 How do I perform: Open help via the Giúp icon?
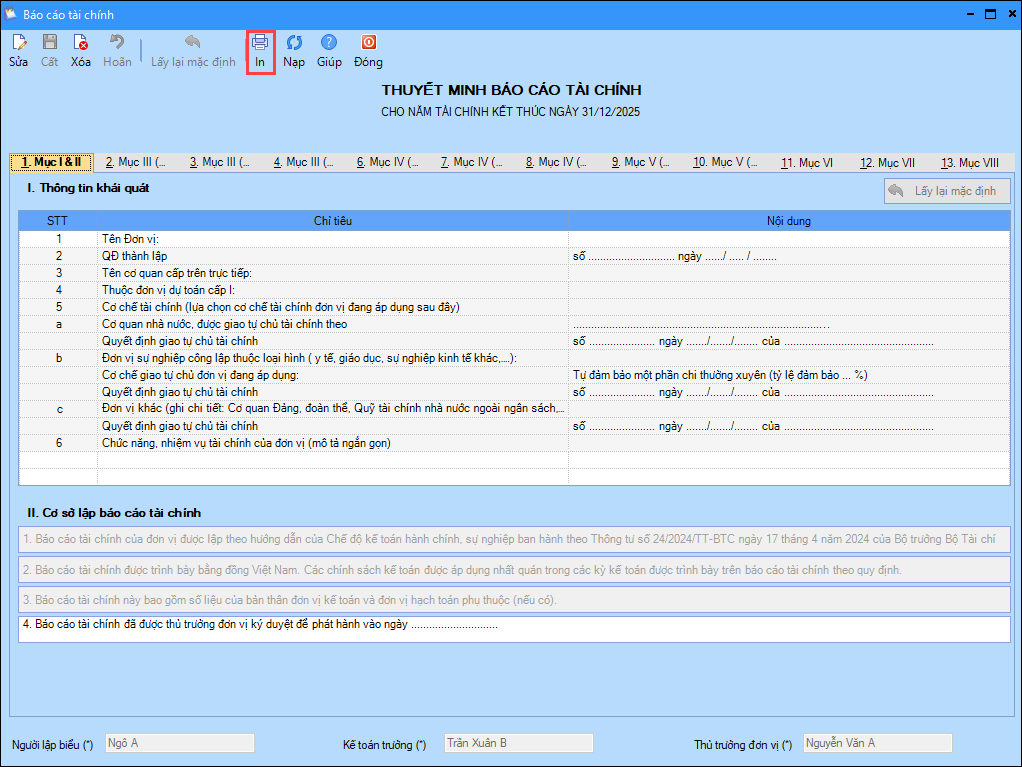(329, 43)
